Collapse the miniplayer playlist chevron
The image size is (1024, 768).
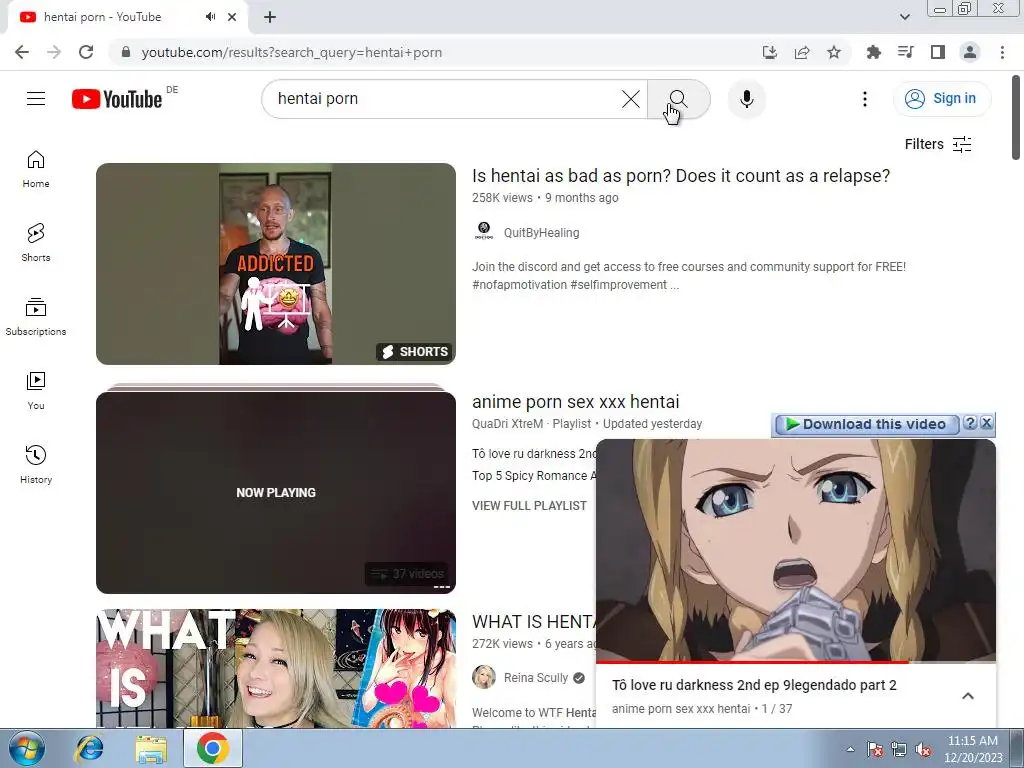coord(968,696)
